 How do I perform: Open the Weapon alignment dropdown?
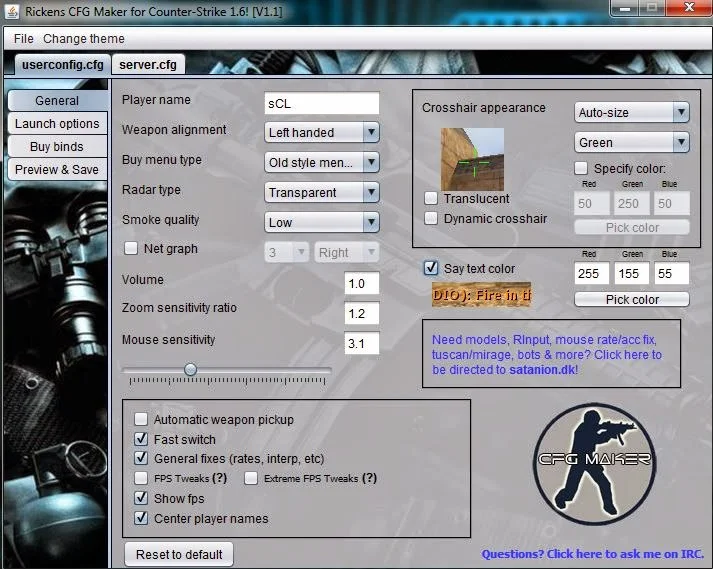click(321, 132)
